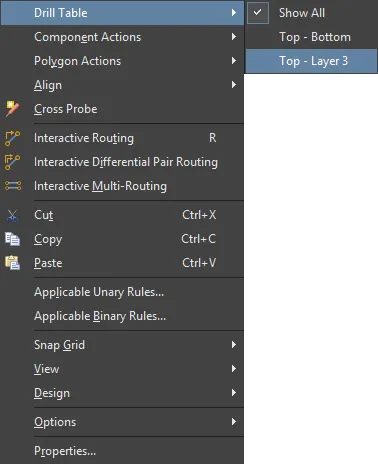Click the Interactive Multi-Routing icon
Screen dimensions: 378x464
click(x=13, y=186)
